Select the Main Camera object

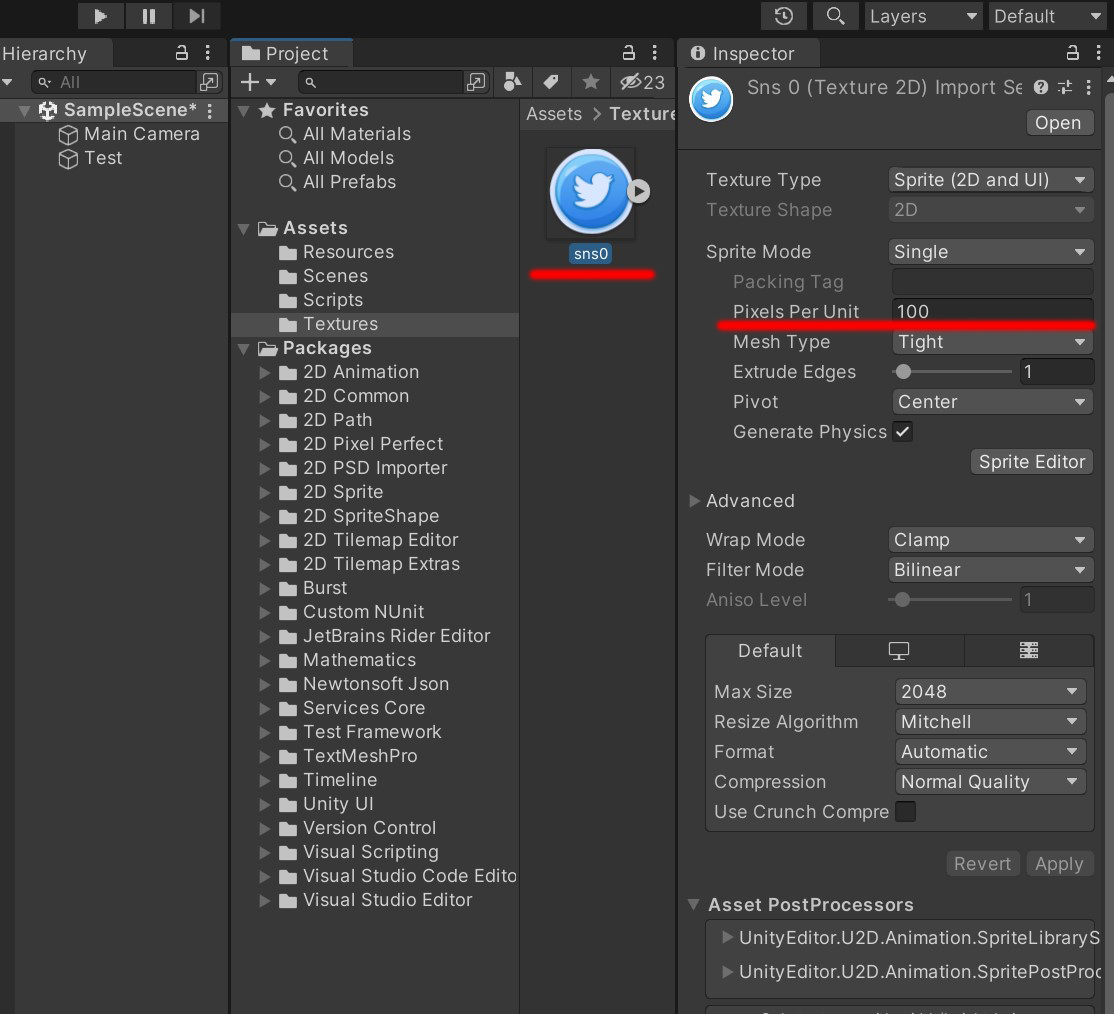coord(129,134)
